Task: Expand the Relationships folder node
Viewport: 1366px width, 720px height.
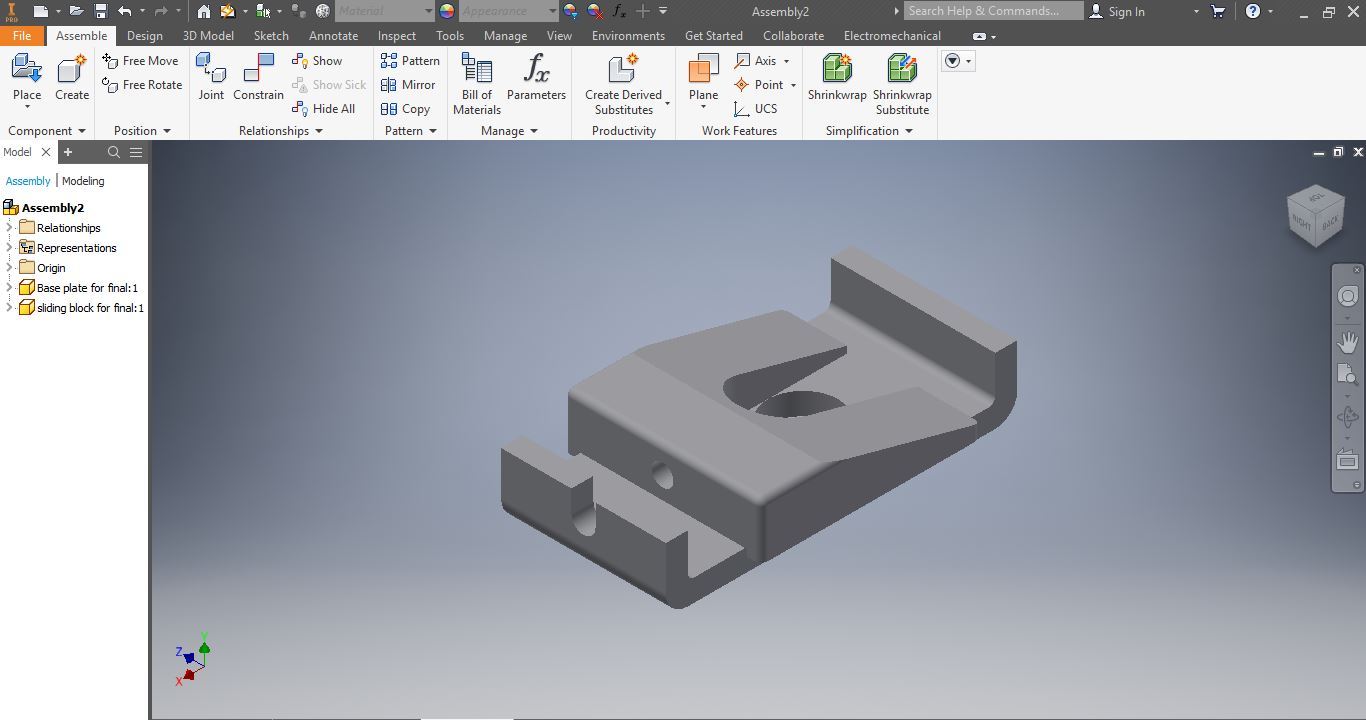Action: tap(9, 228)
